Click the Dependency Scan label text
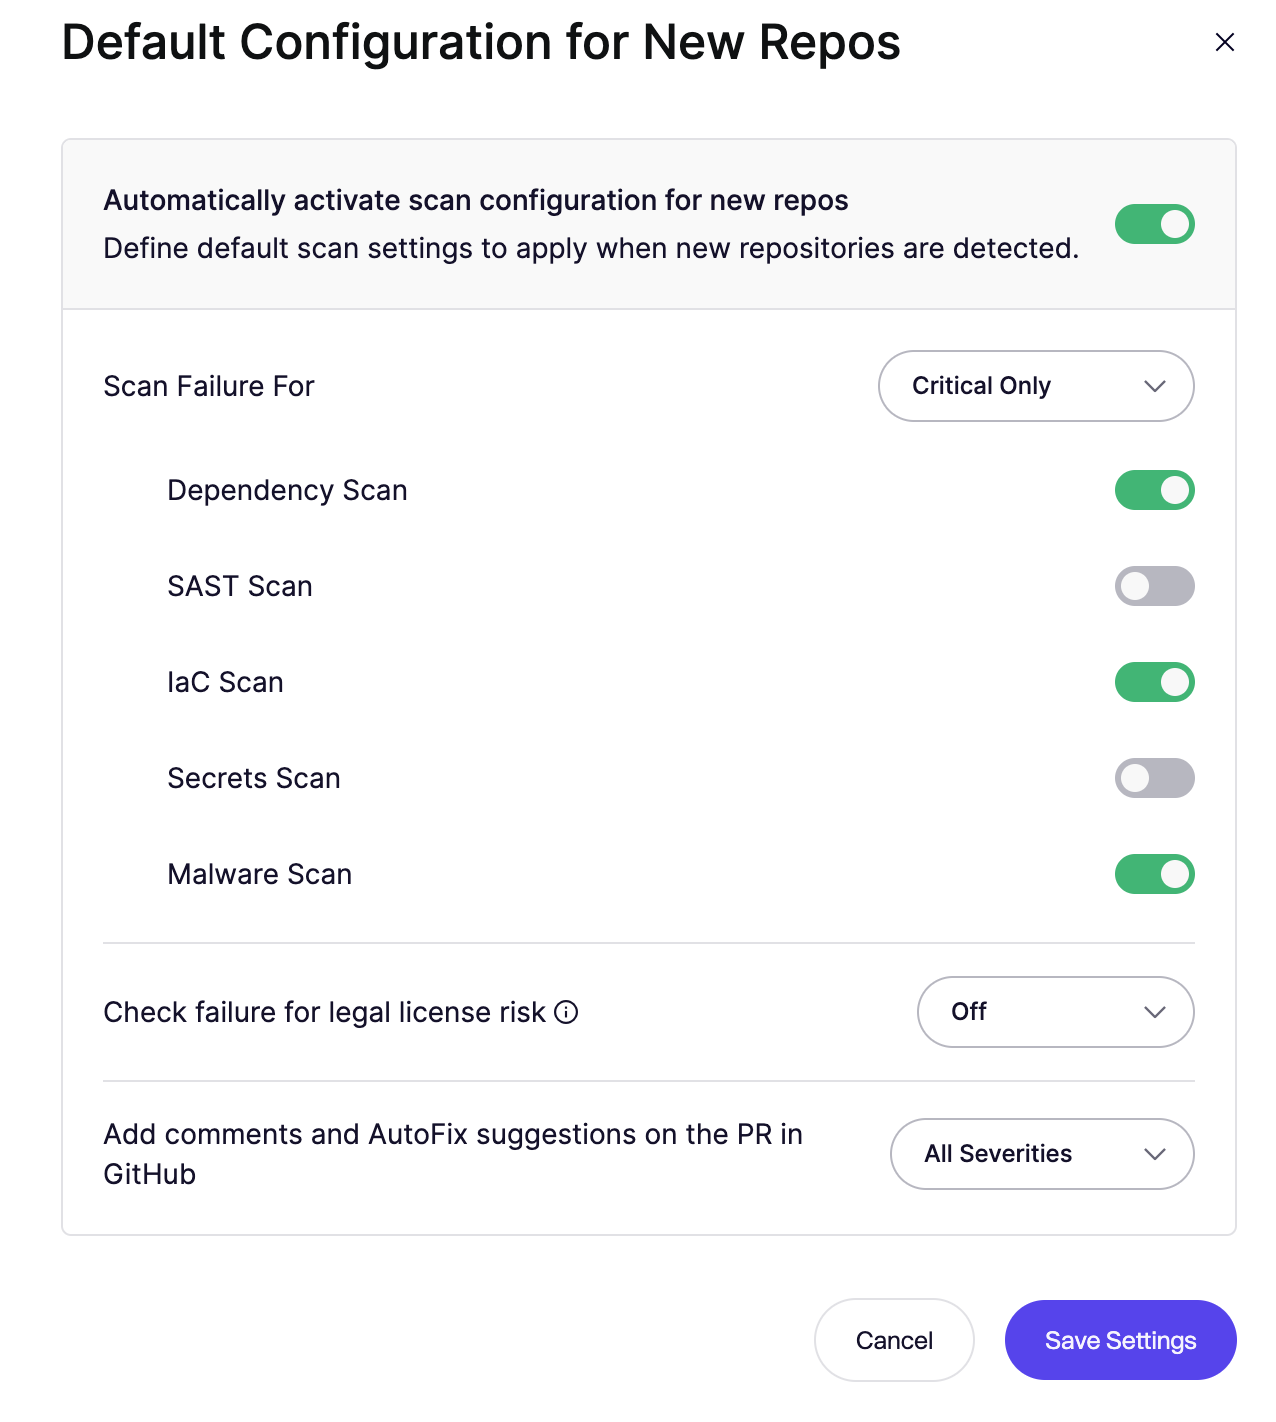 click(x=287, y=490)
